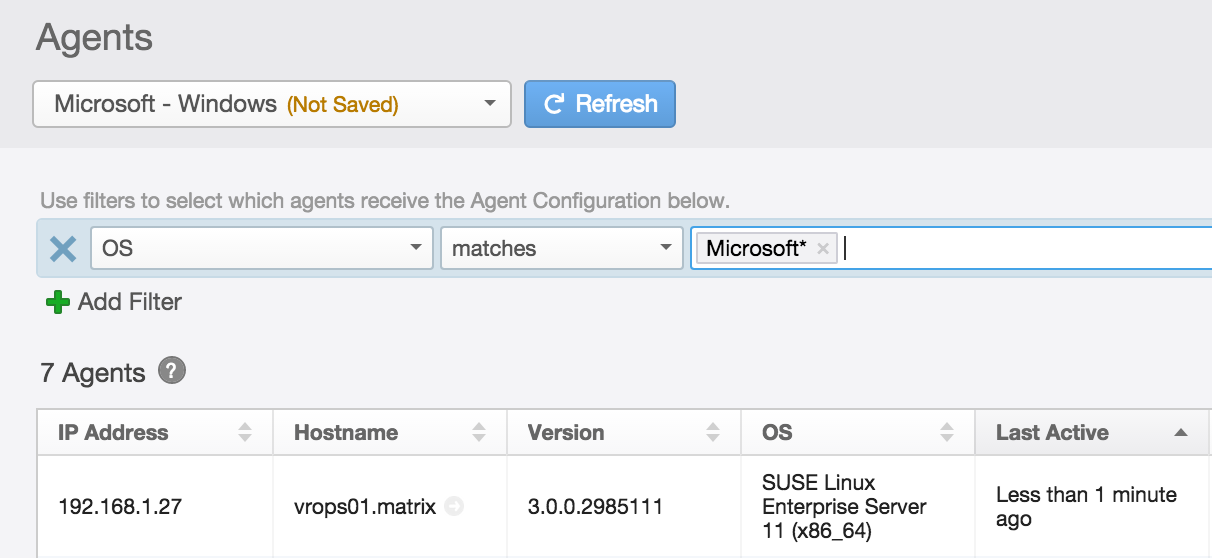Click the arrow icon next to vrops01.matrix

tap(454, 507)
